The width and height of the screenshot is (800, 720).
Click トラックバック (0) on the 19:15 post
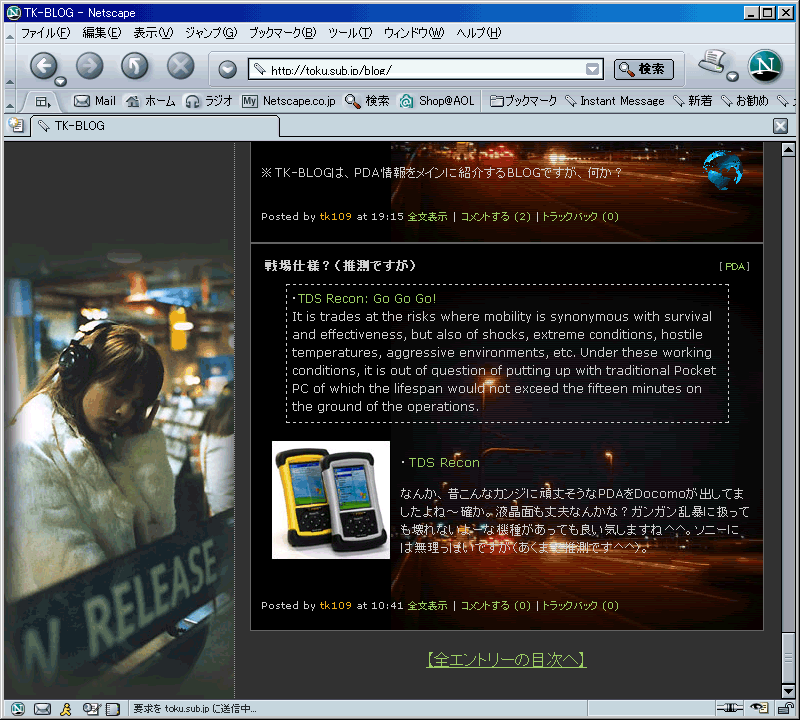(x=580, y=216)
